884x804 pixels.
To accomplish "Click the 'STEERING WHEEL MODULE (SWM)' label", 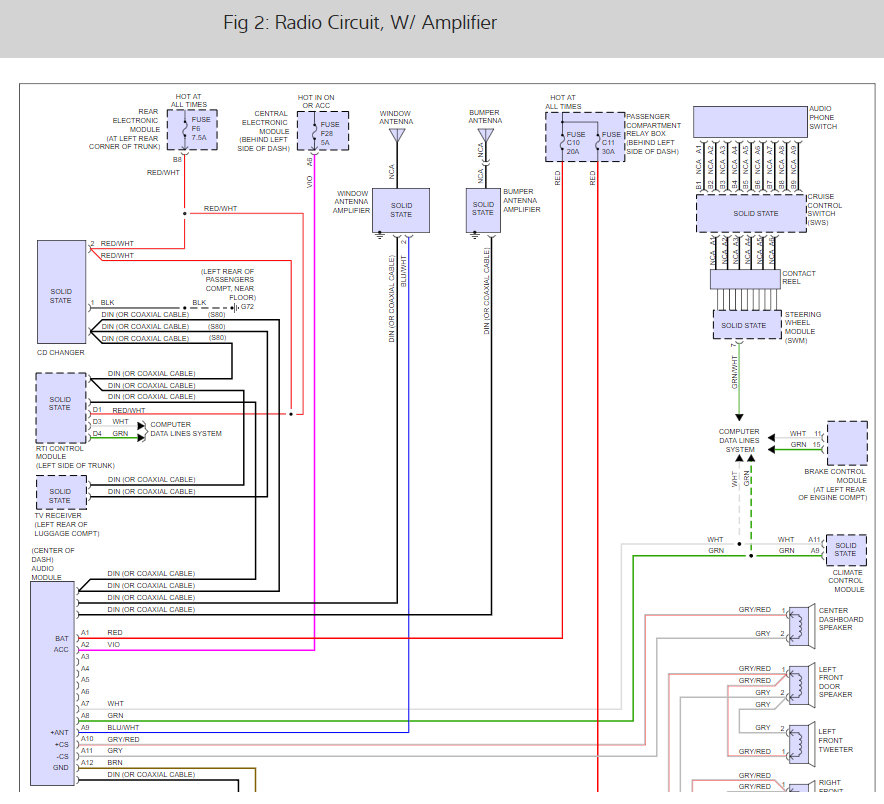I will [803, 327].
